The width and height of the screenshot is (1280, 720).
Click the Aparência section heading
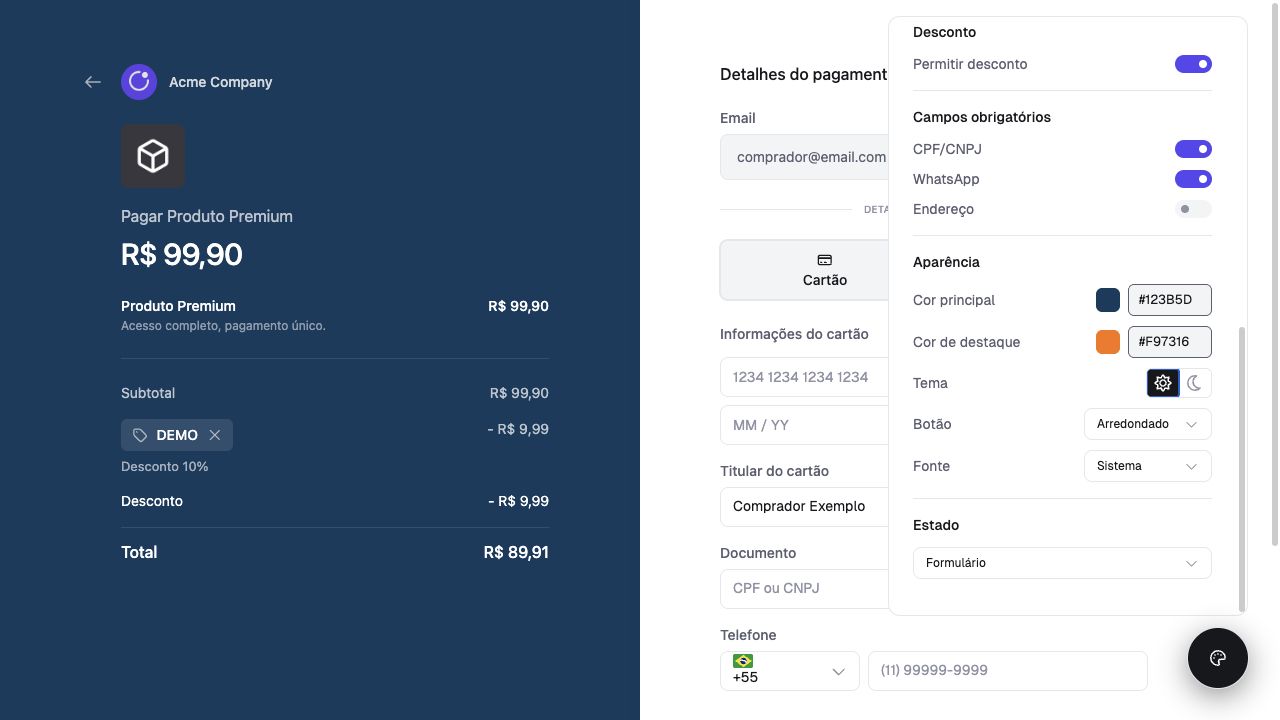[x=946, y=262]
